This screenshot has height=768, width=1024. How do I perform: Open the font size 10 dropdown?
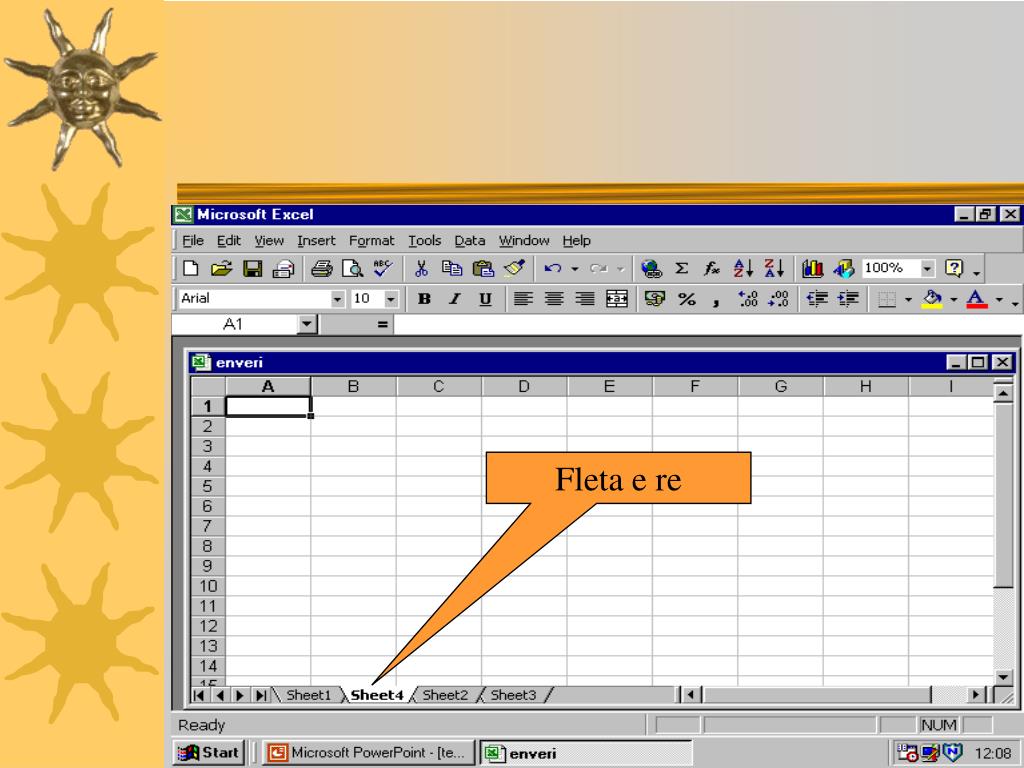point(391,299)
